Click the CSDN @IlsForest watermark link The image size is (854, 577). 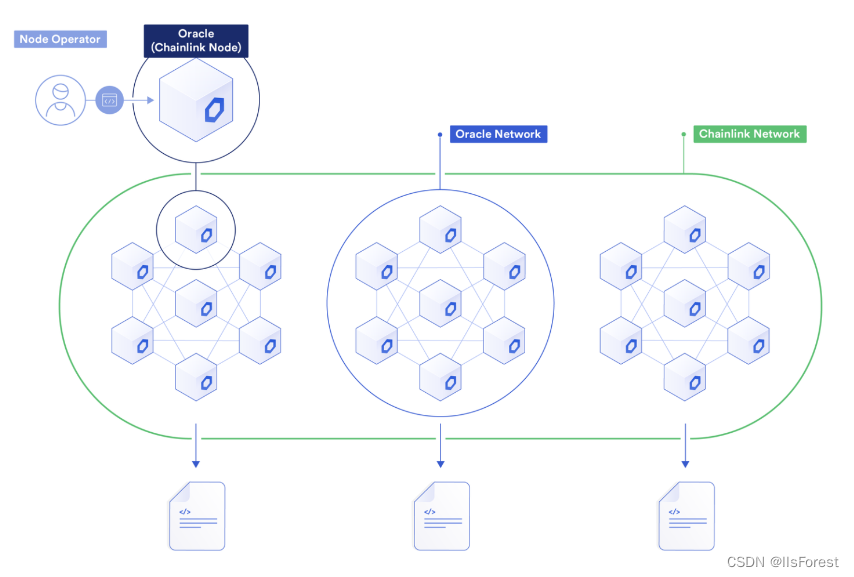[783, 563]
